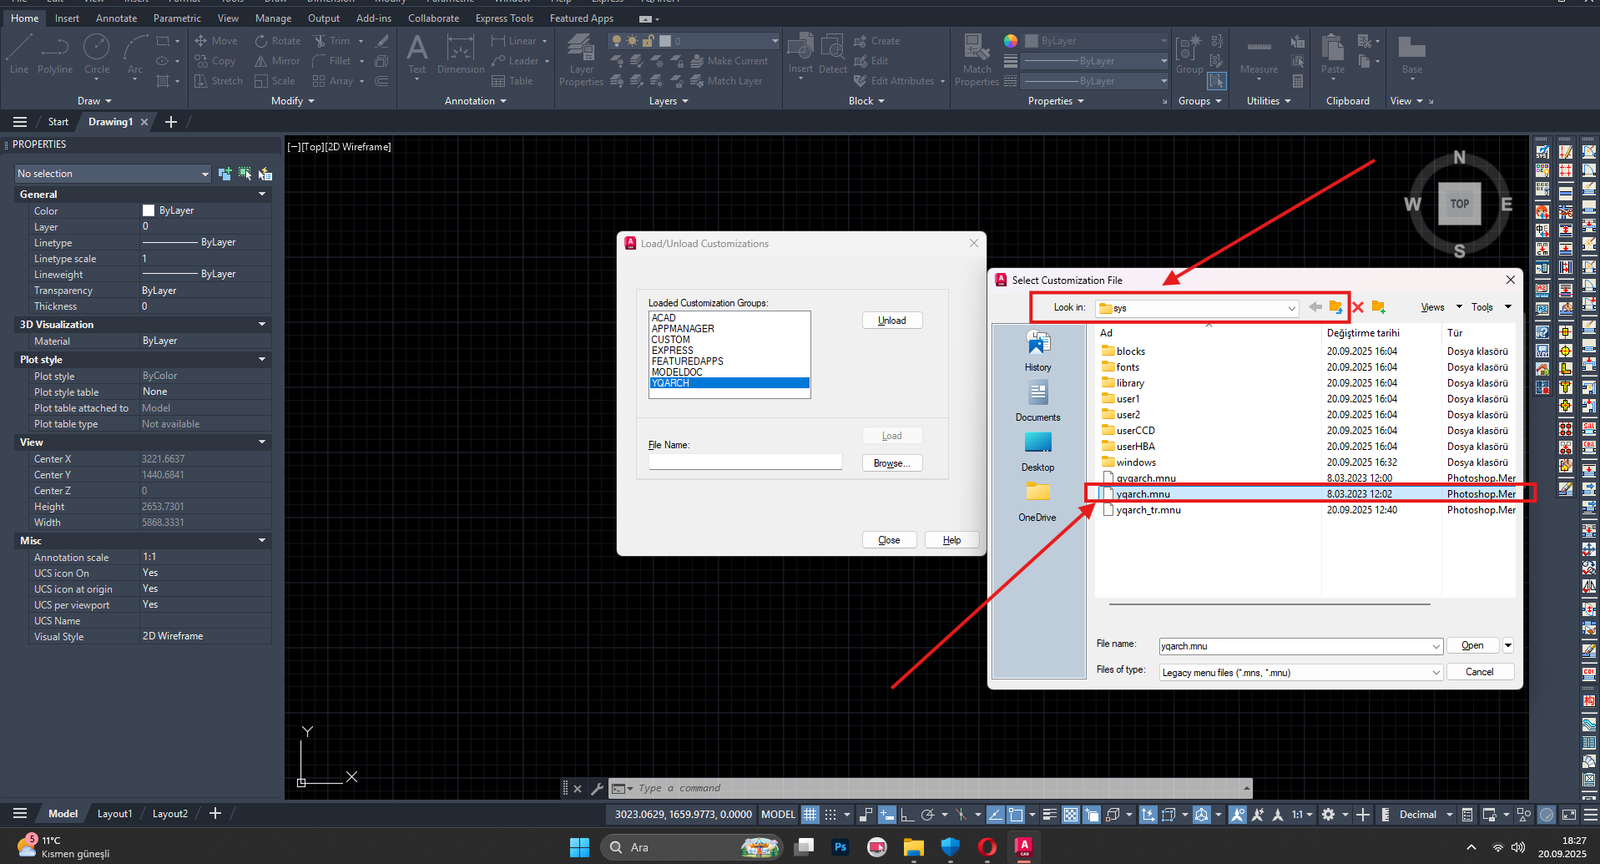Click the red delete icon in file dialog
Viewport: 1600px width, 864px height.
[1358, 308]
